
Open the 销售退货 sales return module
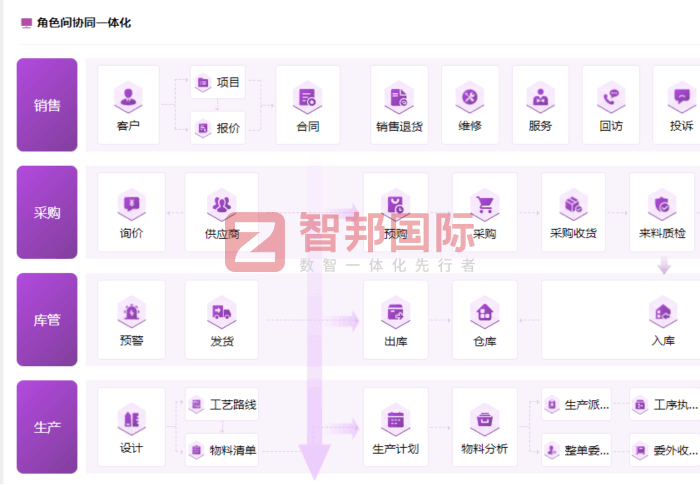(x=399, y=105)
